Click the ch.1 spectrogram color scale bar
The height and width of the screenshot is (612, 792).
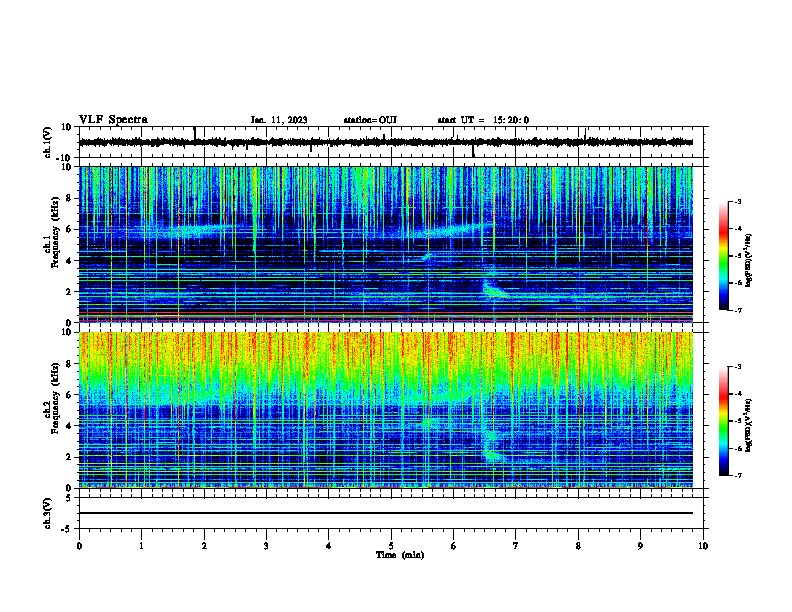(x=723, y=256)
